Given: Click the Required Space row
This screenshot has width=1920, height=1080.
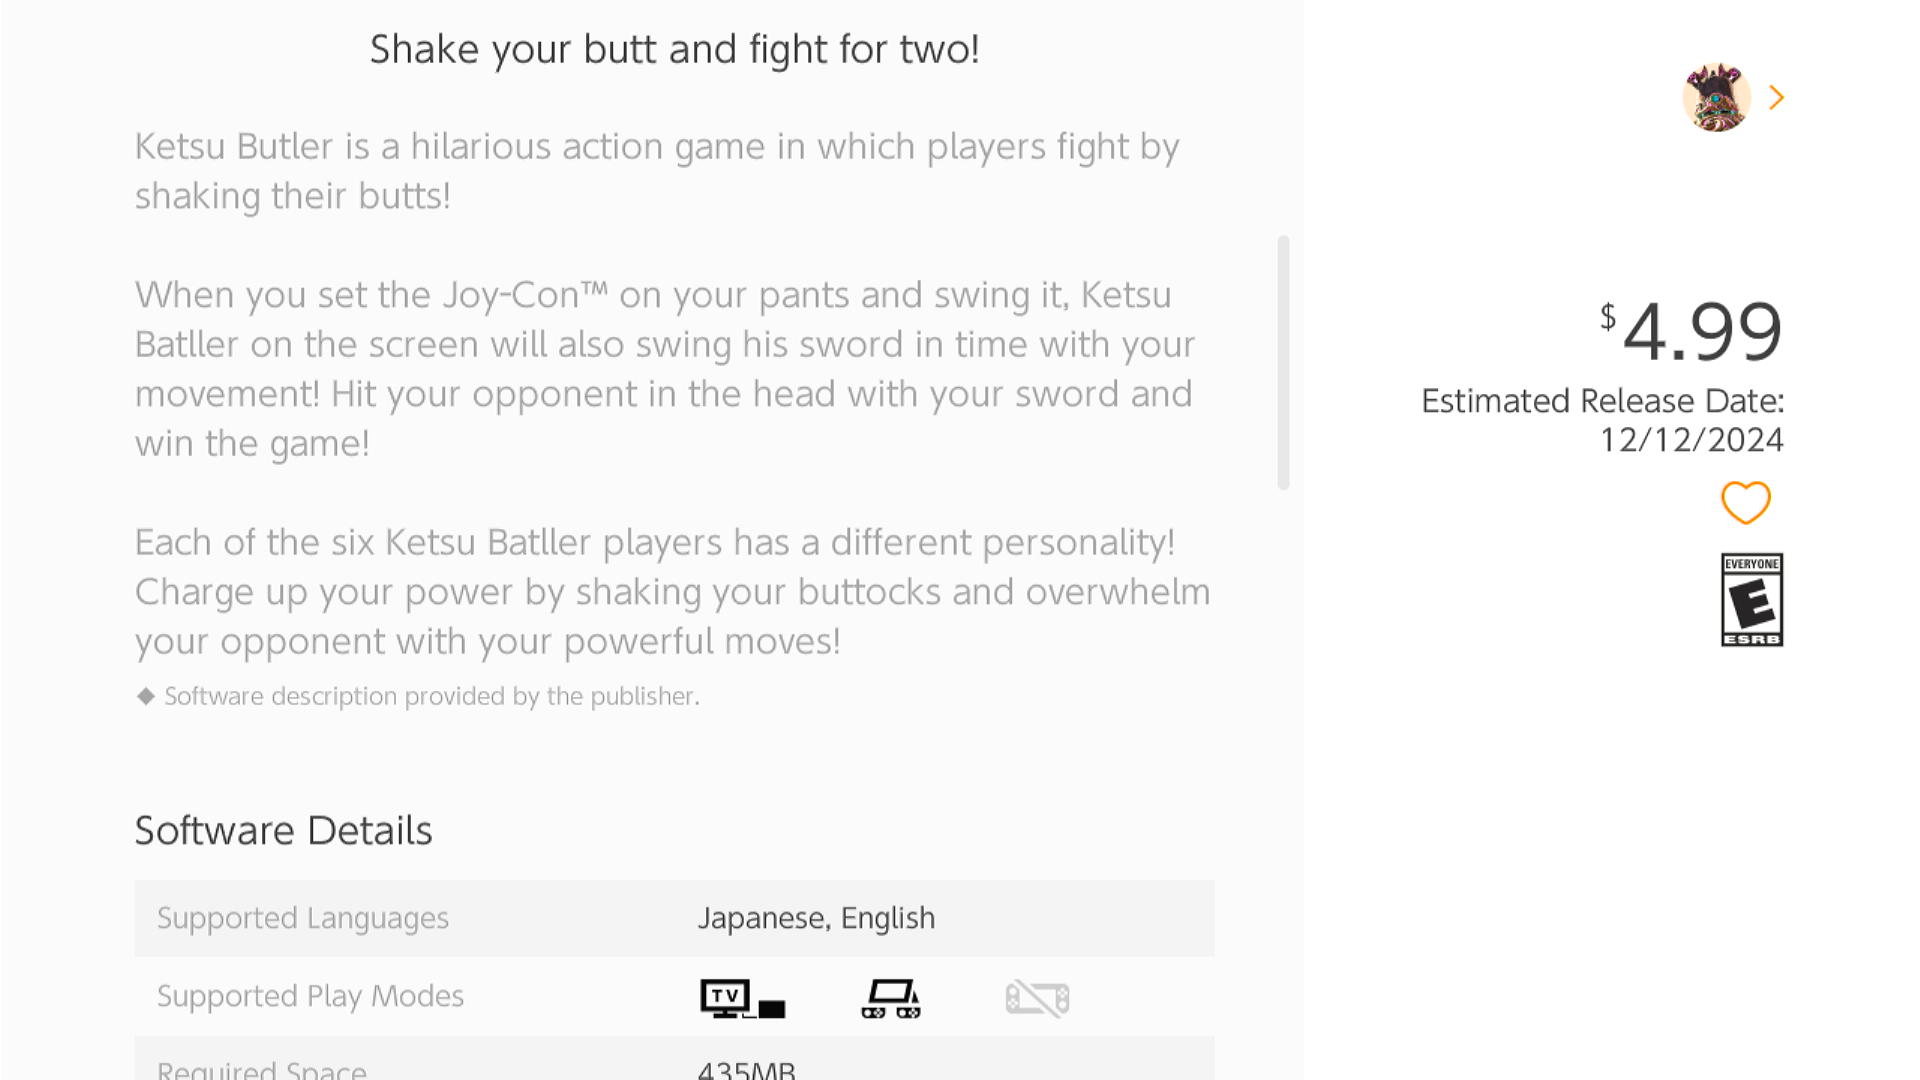Looking at the screenshot, I should tap(674, 1059).
